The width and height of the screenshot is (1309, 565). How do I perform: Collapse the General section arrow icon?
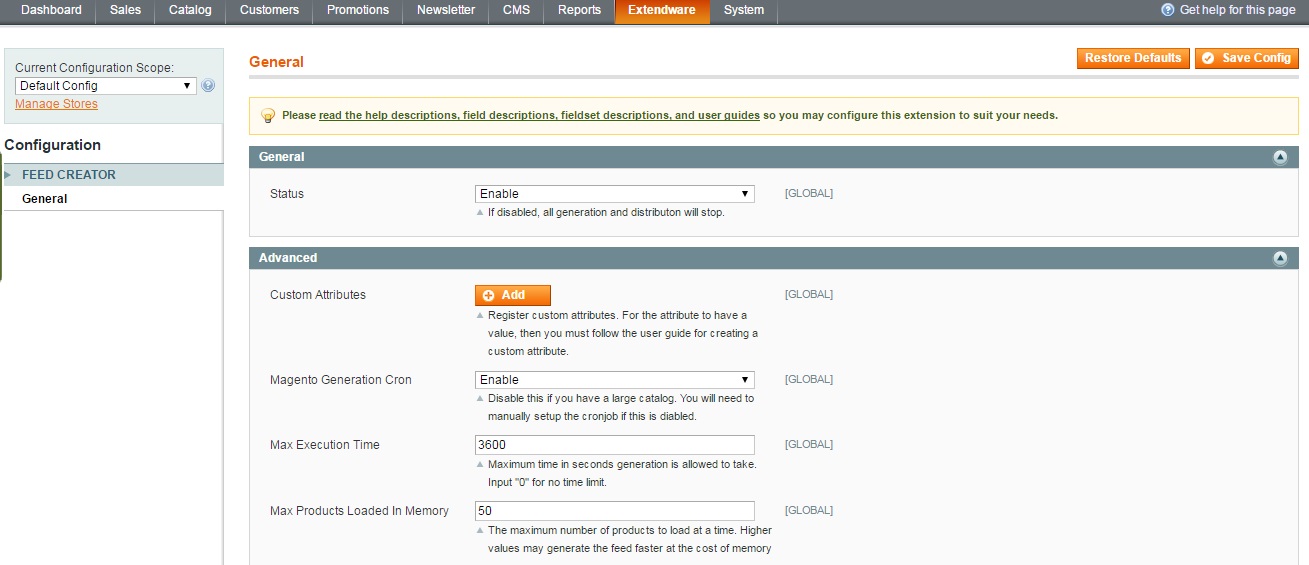[x=1279, y=157]
